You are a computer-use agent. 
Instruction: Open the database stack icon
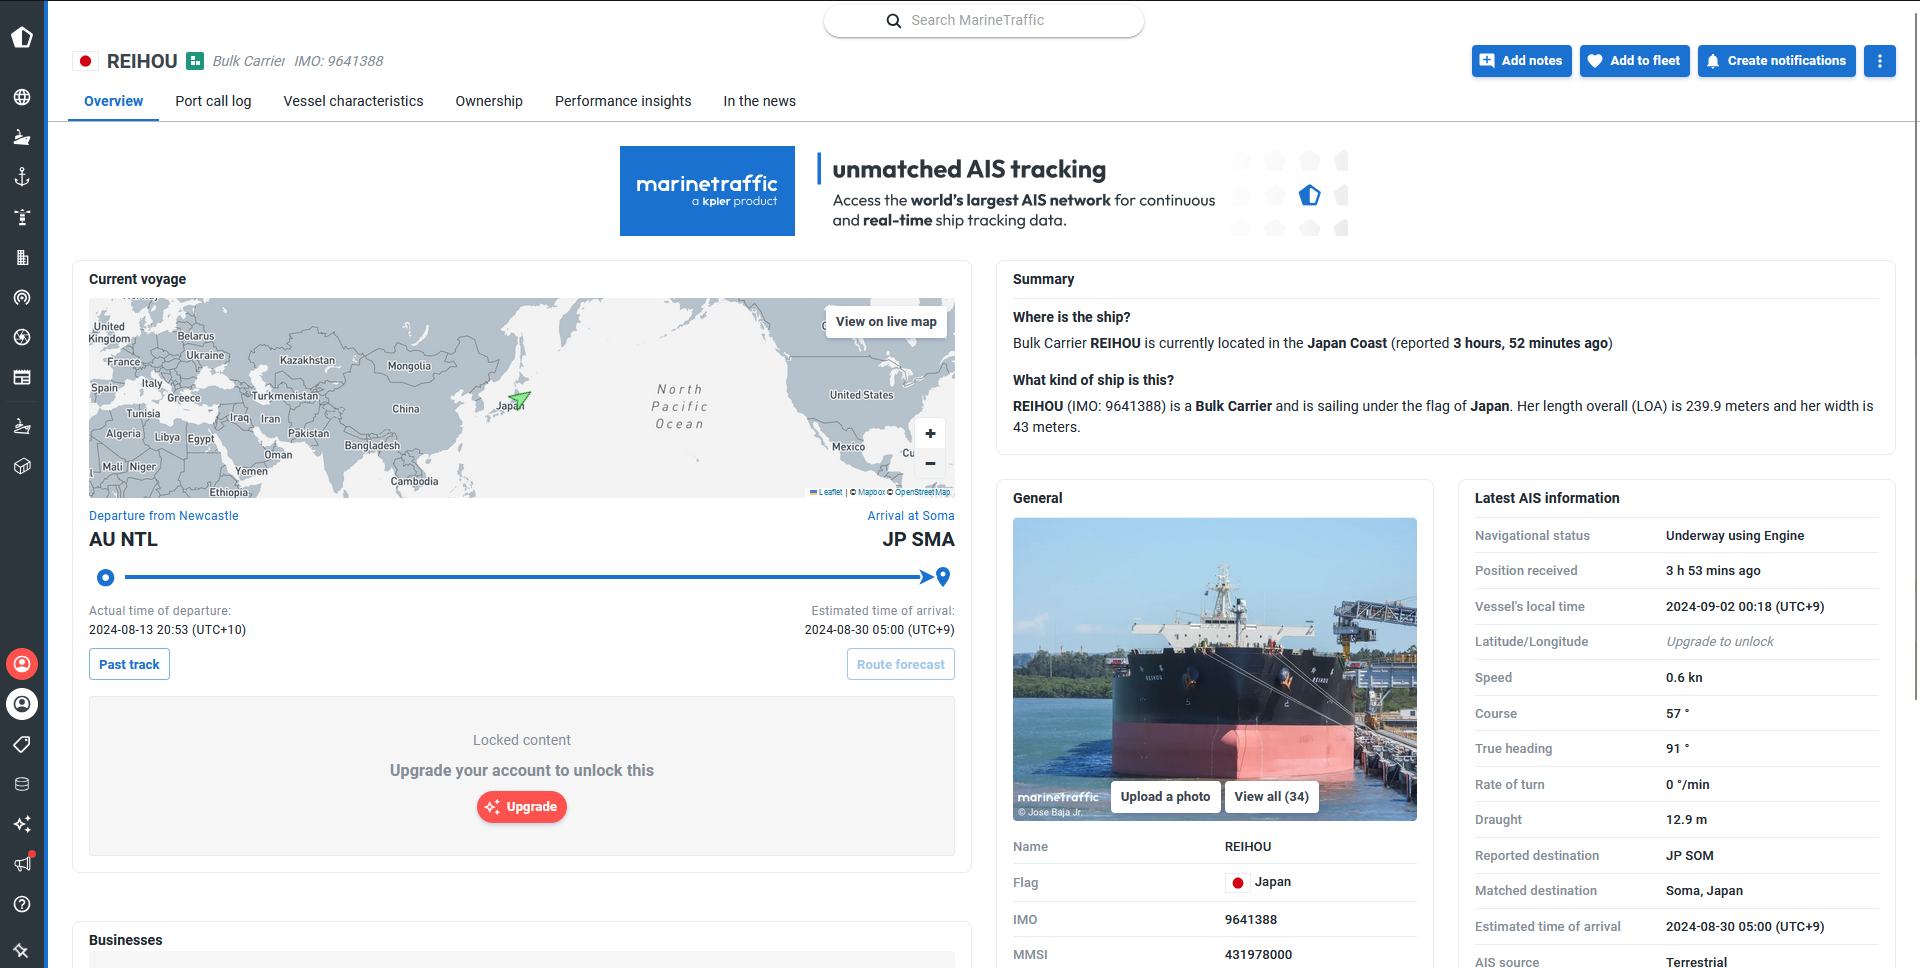pos(22,784)
